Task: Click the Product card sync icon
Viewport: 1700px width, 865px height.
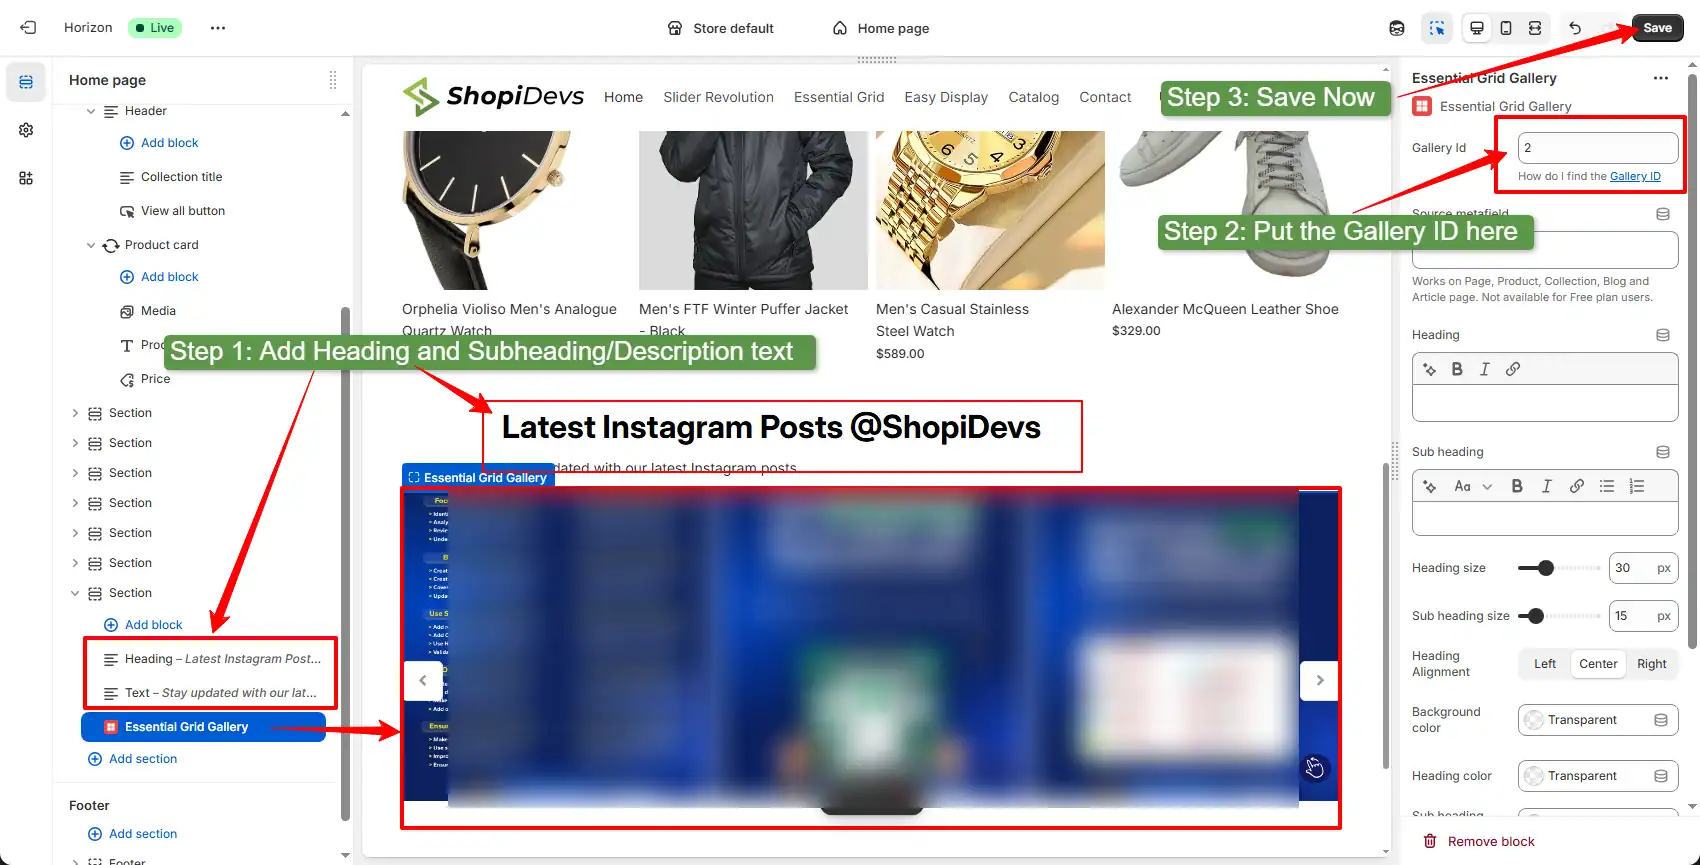Action: pyautogui.click(x=111, y=245)
